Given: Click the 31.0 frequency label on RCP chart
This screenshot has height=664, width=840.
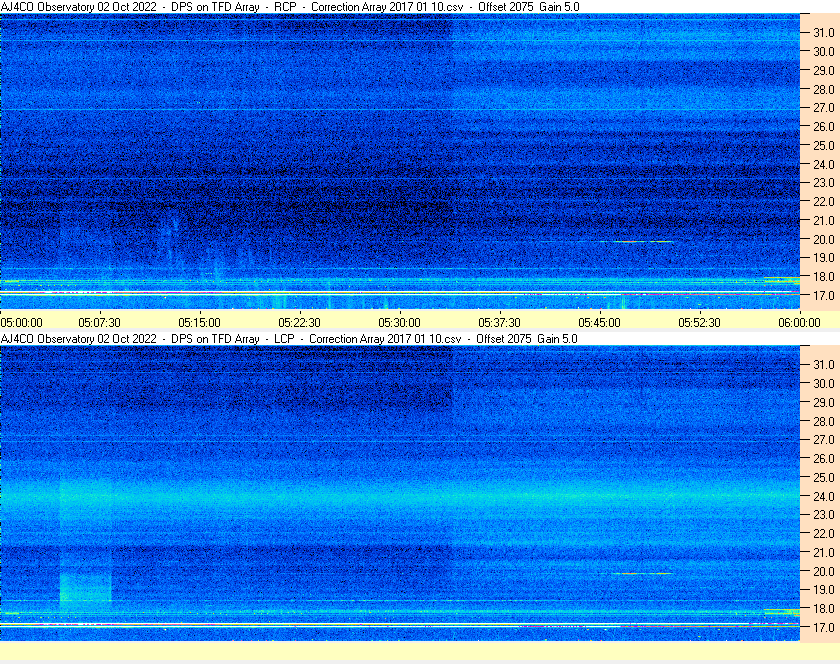Looking at the screenshot, I should click(824, 33).
